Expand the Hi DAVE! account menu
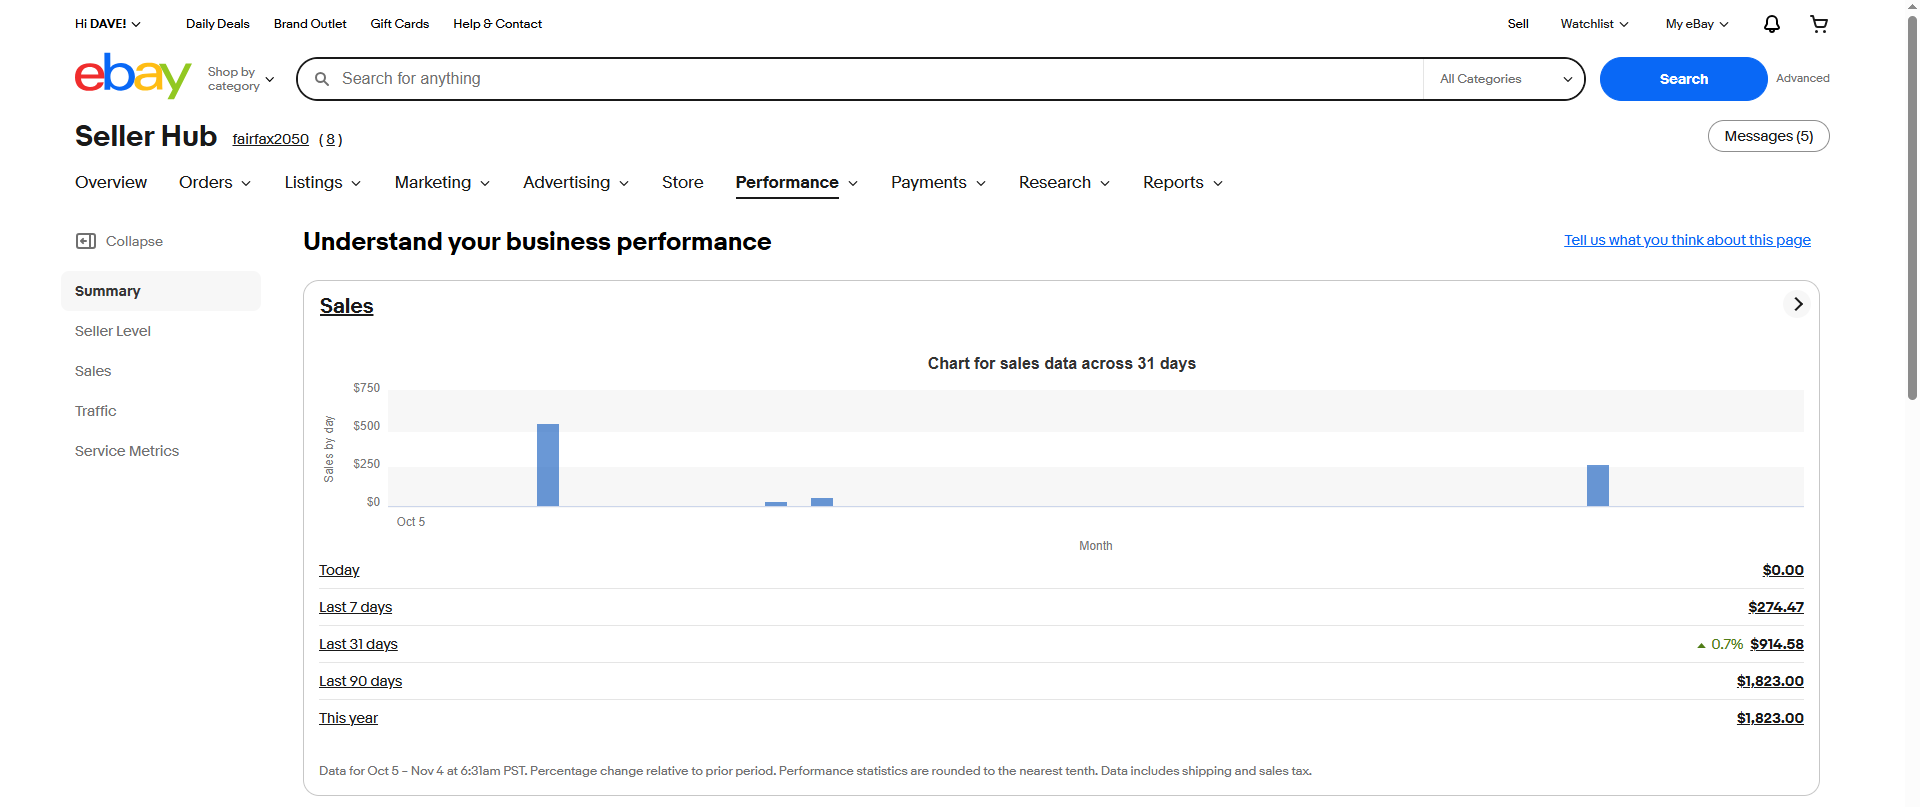This screenshot has width=1920, height=807. point(108,24)
